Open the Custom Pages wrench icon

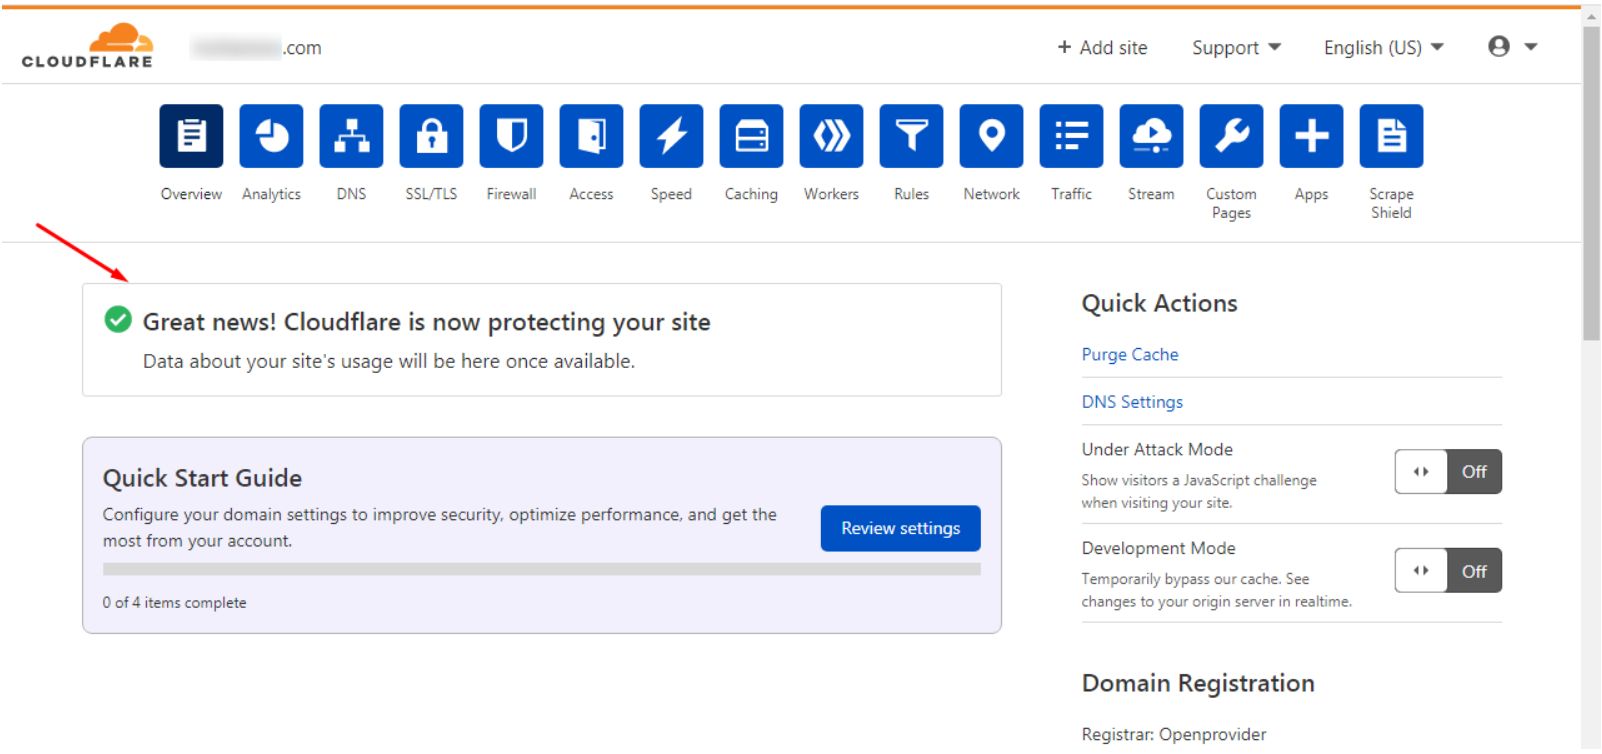(x=1231, y=136)
